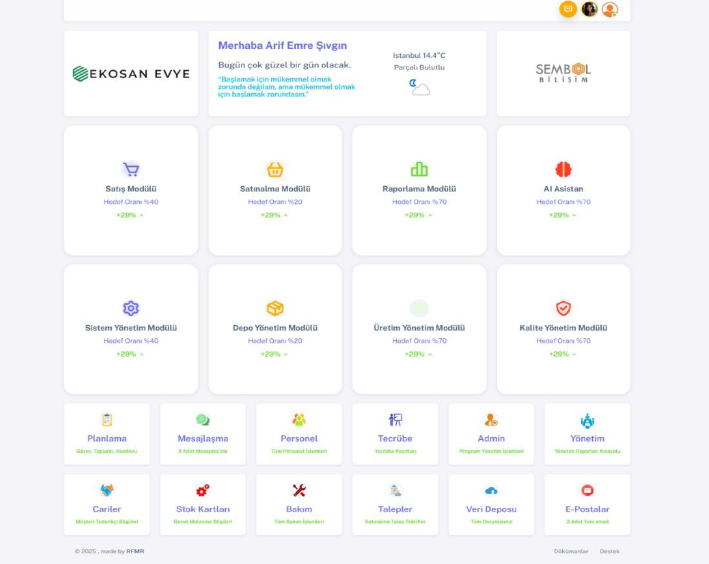
Task: Open the E-Postalar mail icon
Action: [587, 490]
